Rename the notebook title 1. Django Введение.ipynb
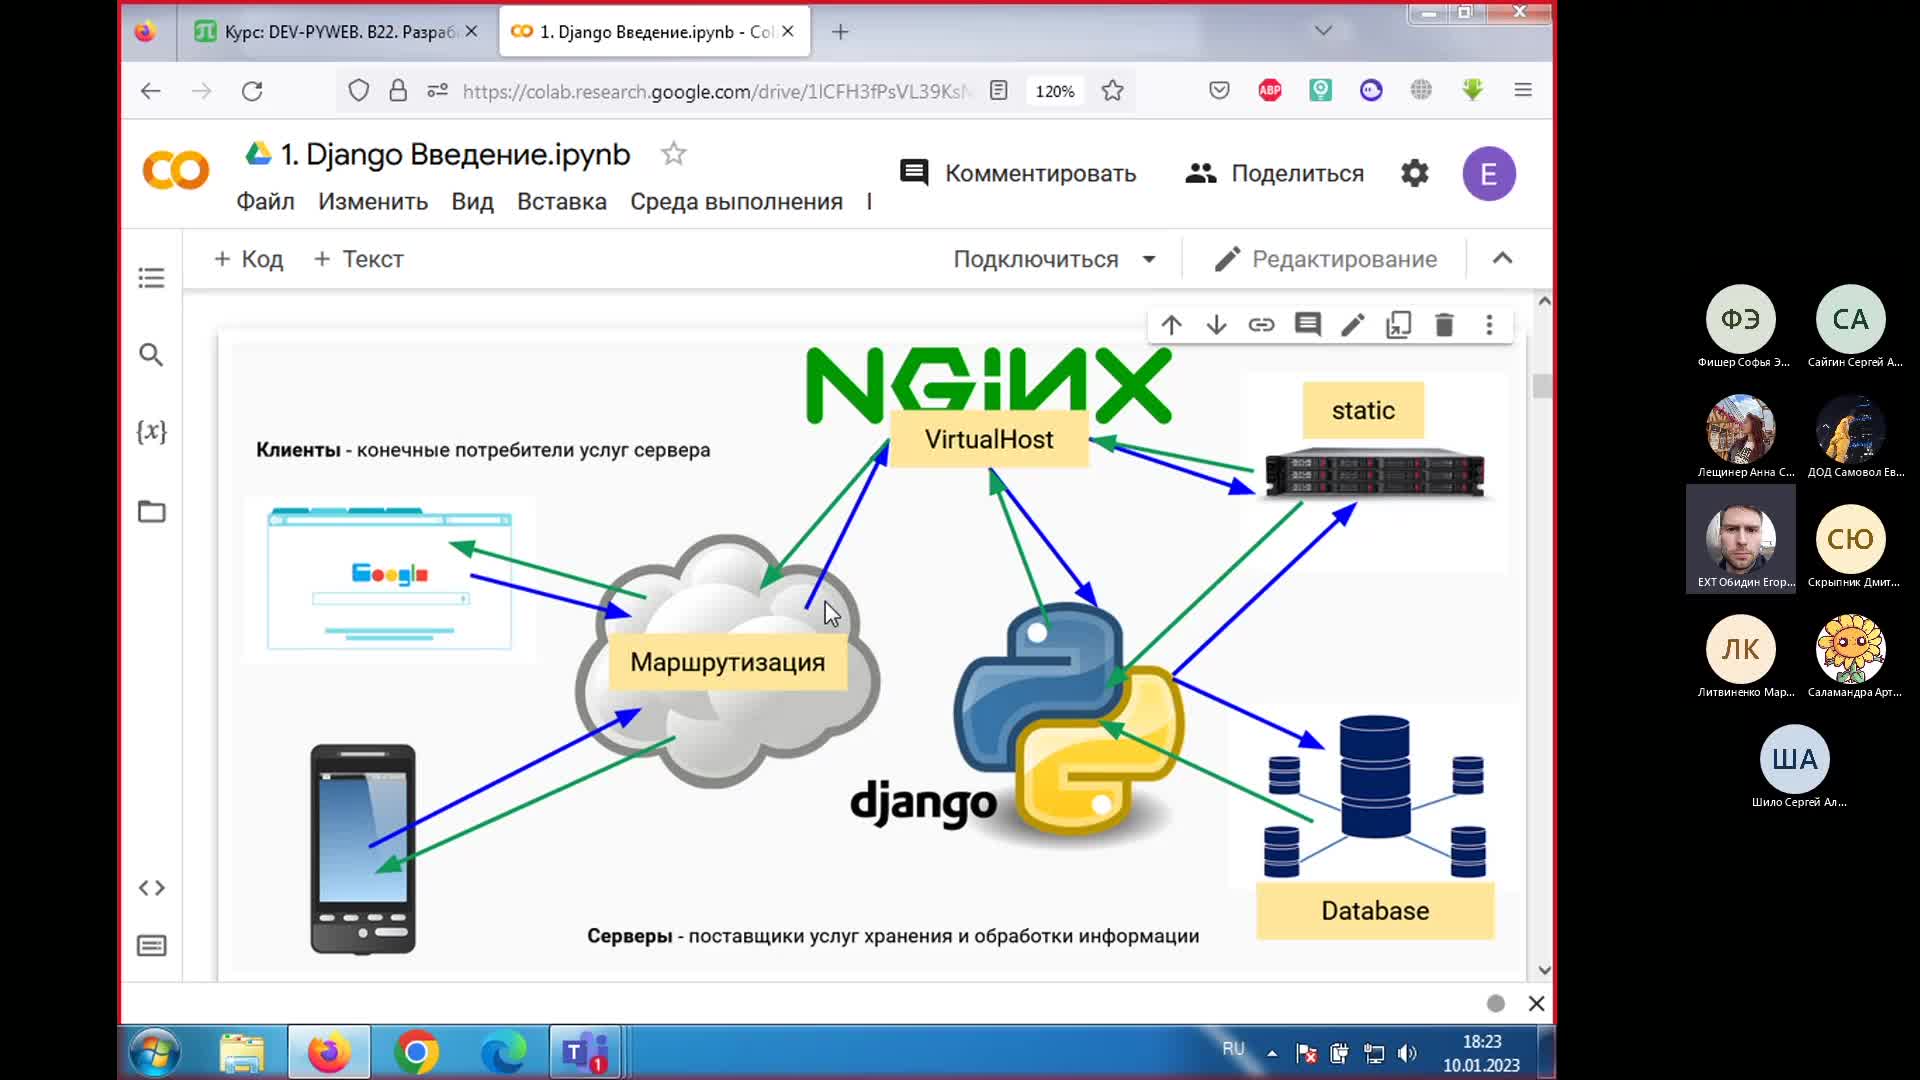The image size is (1920, 1080). coord(456,154)
